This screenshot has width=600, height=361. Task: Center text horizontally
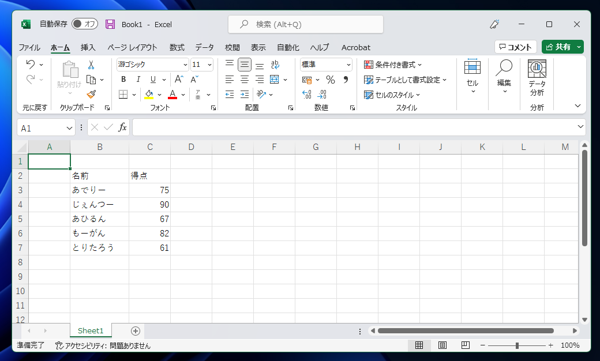(x=245, y=79)
